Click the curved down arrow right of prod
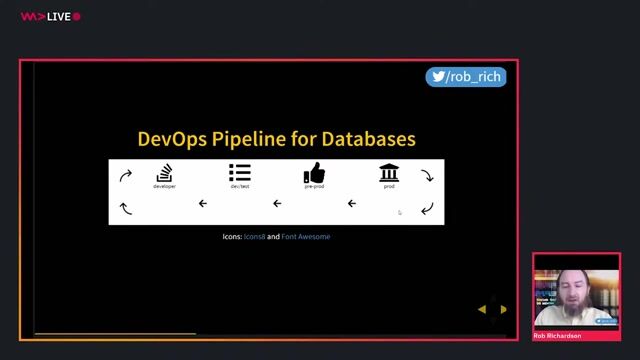 coord(427,176)
